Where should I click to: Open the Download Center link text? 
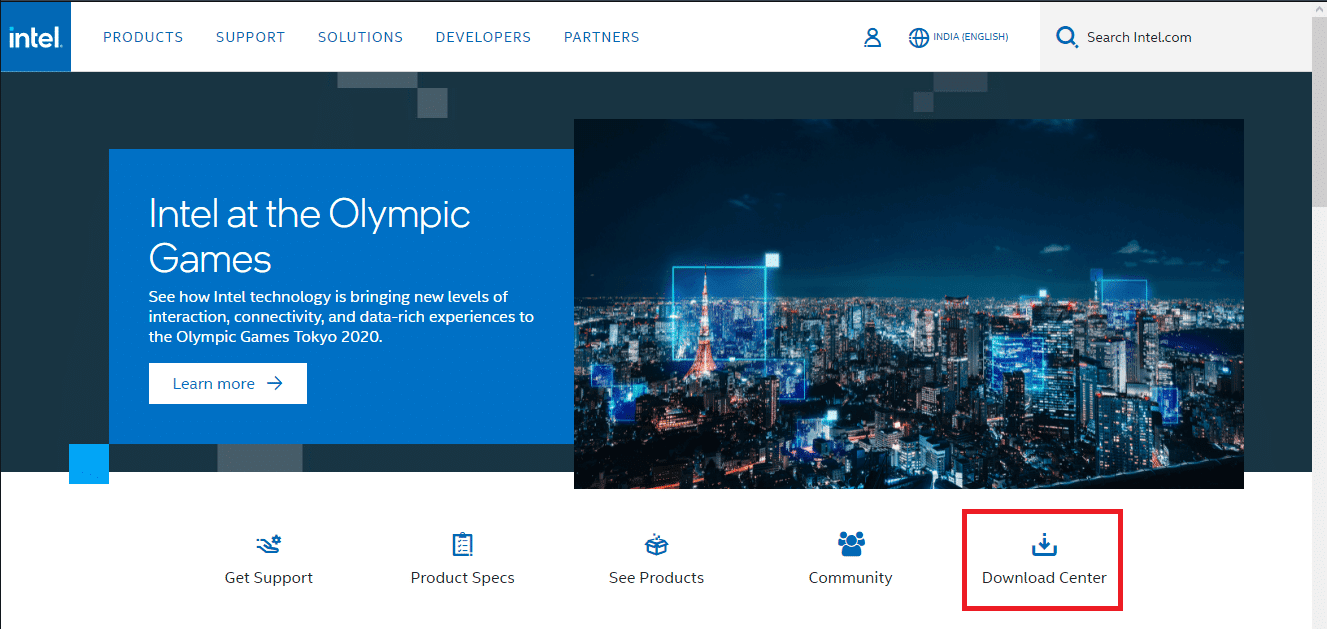pyautogui.click(x=1044, y=578)
